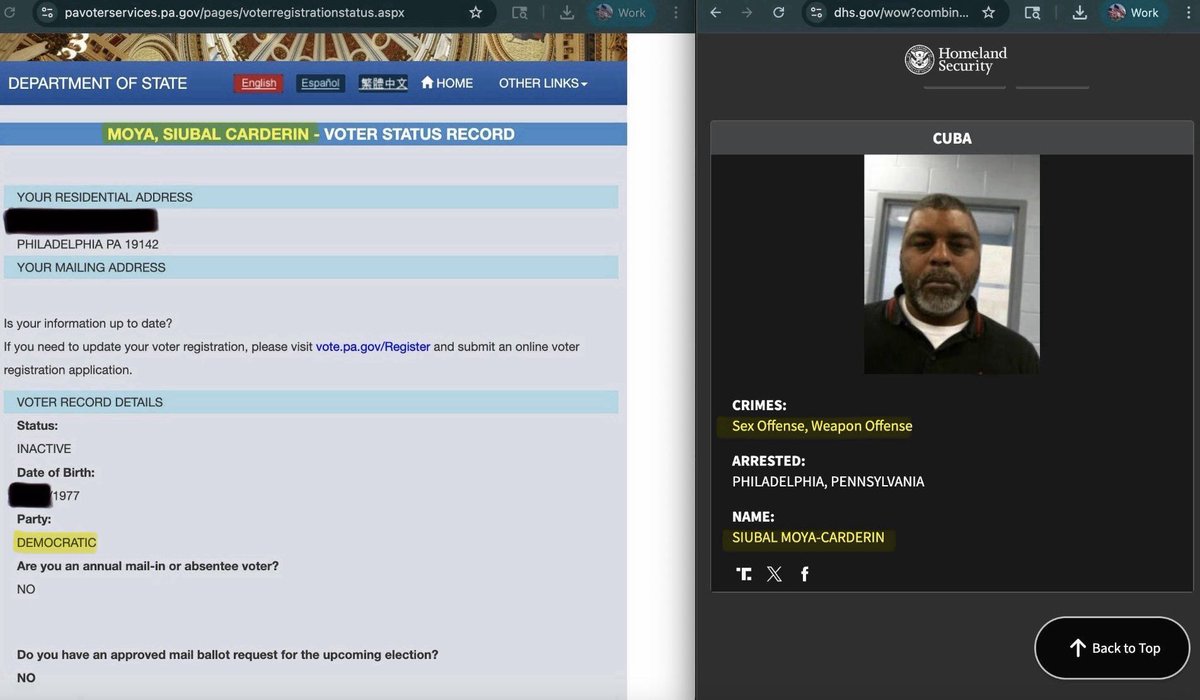Switch language to English
The image size is (1200, 700).
click(259, 83)
